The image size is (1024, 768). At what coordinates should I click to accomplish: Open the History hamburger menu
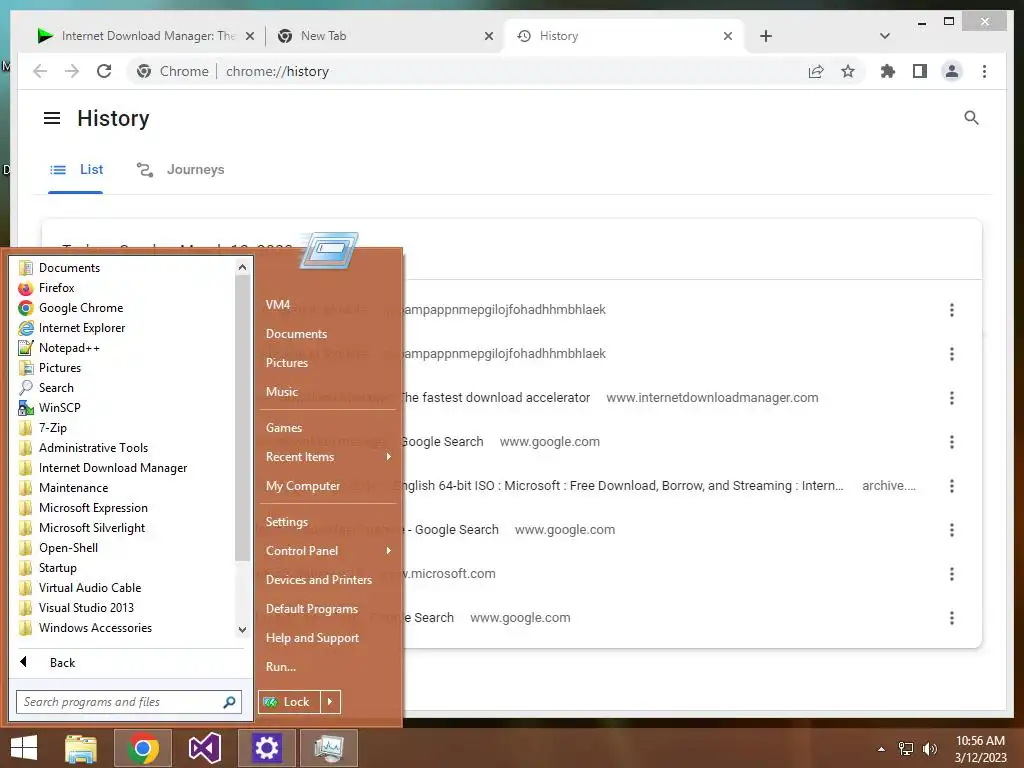pos(52,118)
